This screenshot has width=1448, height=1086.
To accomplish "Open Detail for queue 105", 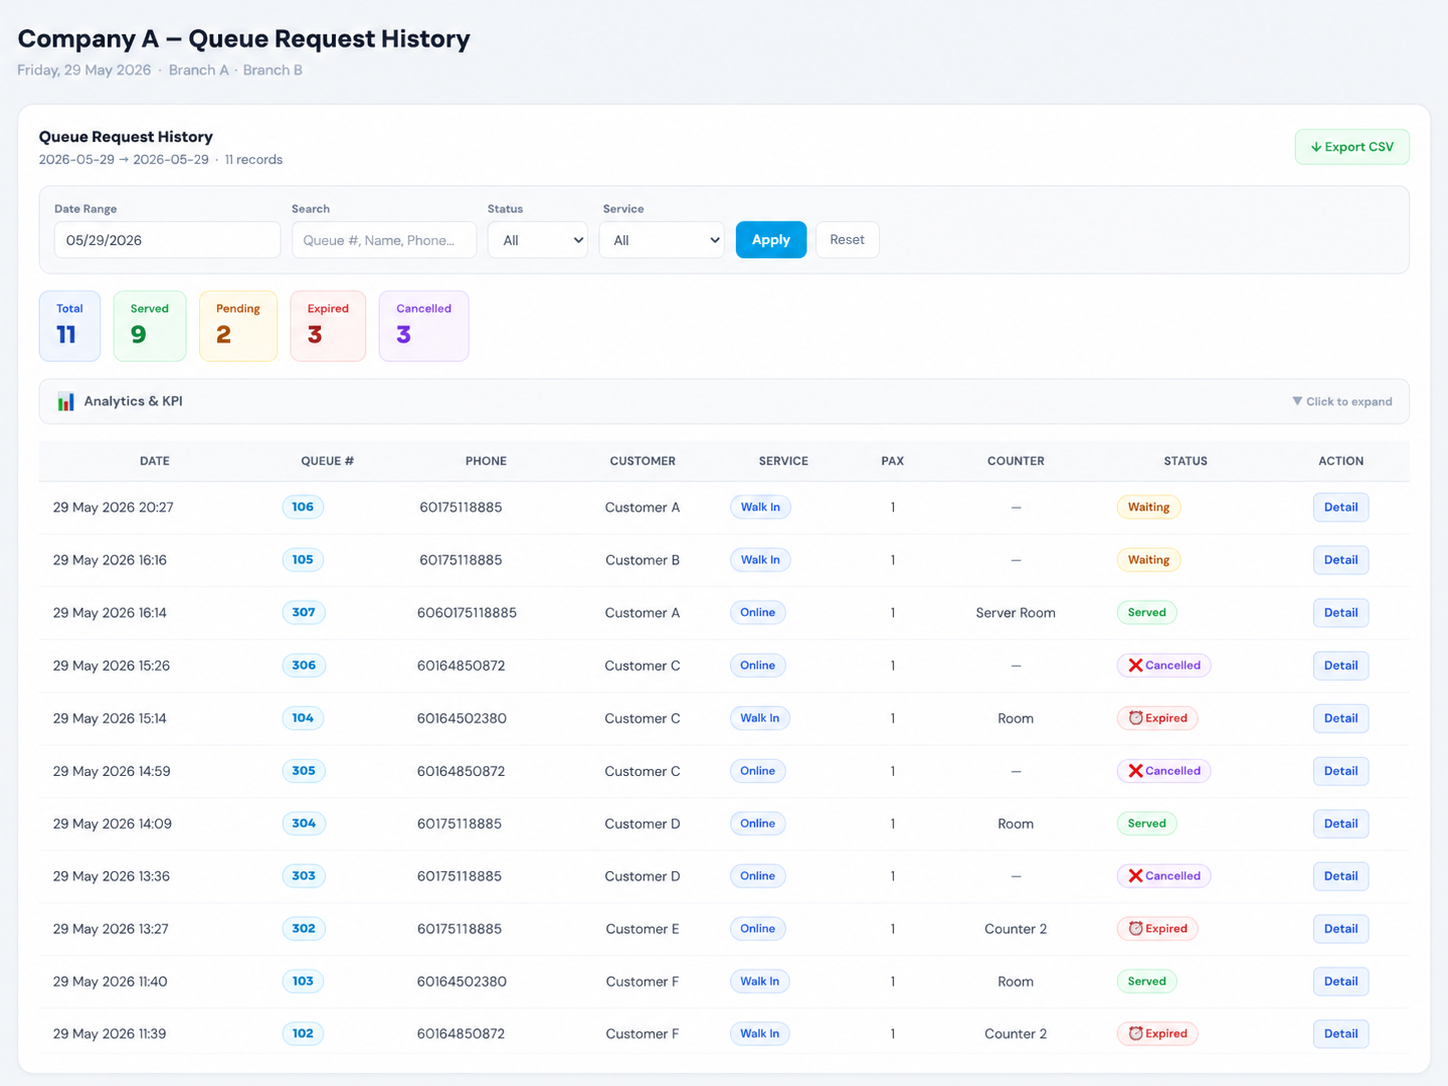I will tap(1340, 560).
